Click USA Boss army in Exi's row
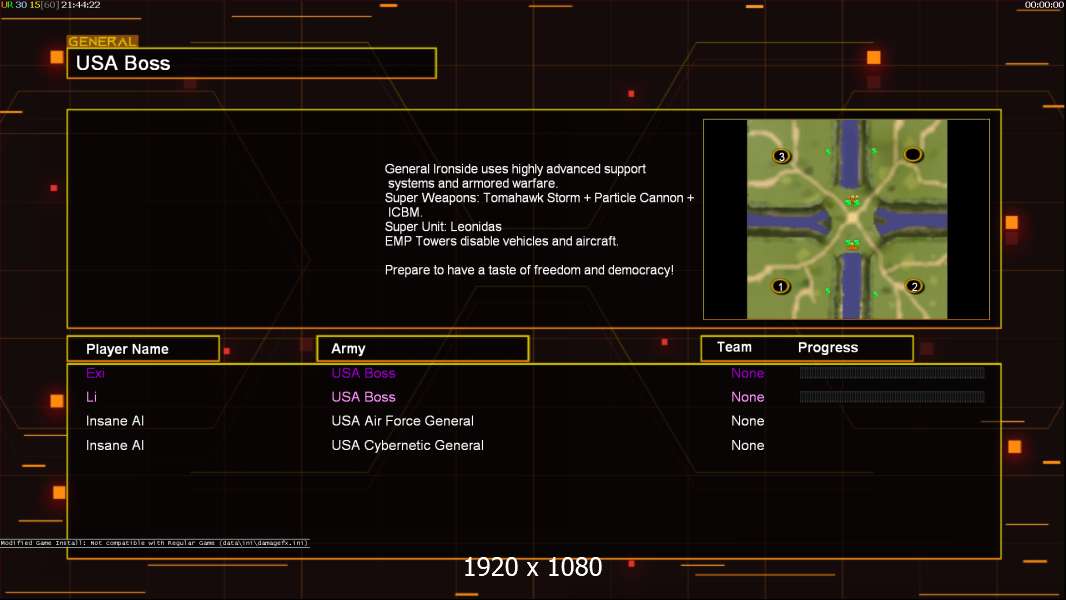The width and height of the screenshot is (1066, 600). [x=363, y=373]
